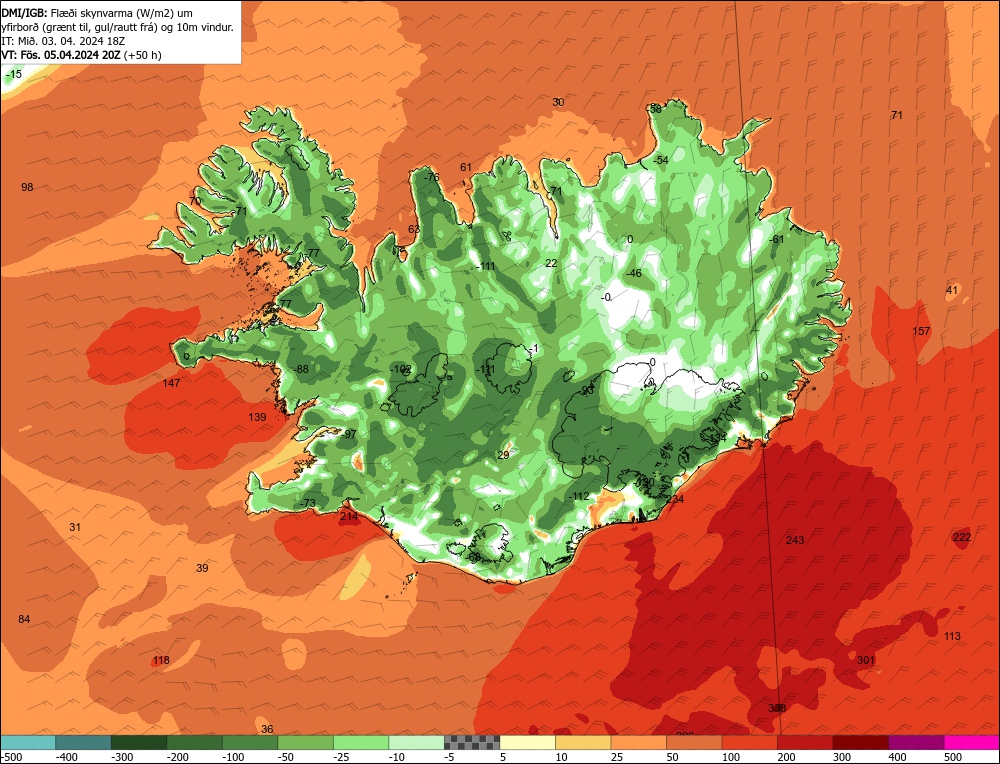Viewport: 1000px width, 764px height.
Task: Click the '214' value off the southwest coast
Action: point(349,516)
